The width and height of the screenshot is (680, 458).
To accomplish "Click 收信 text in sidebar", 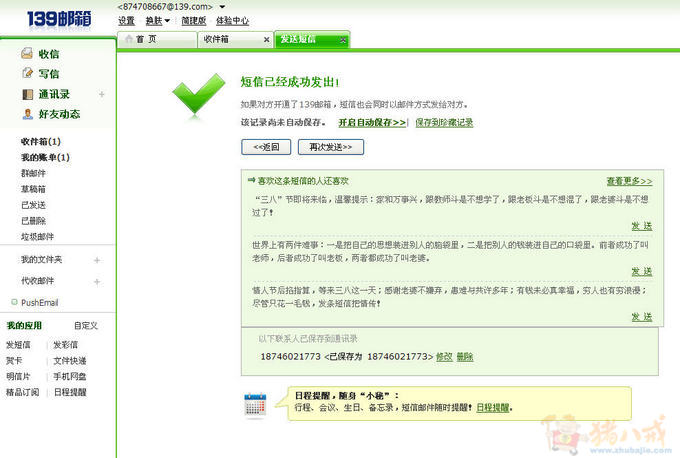I will (x=49, y=54).
